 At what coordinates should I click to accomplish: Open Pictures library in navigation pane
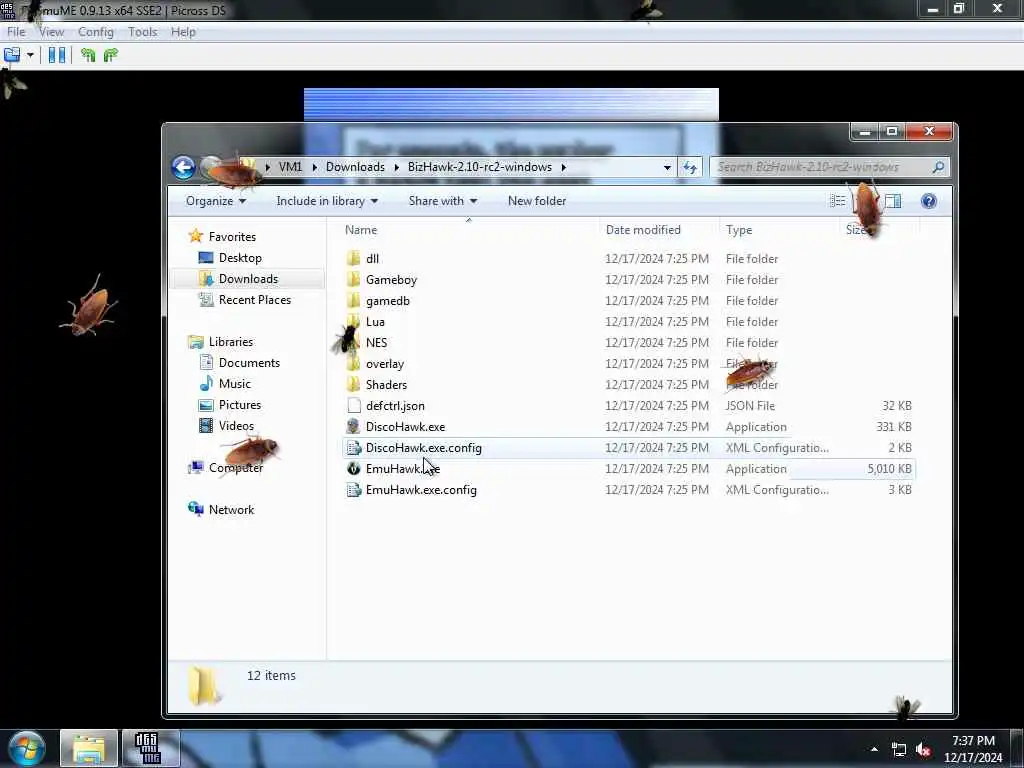(x=230, y=404)
